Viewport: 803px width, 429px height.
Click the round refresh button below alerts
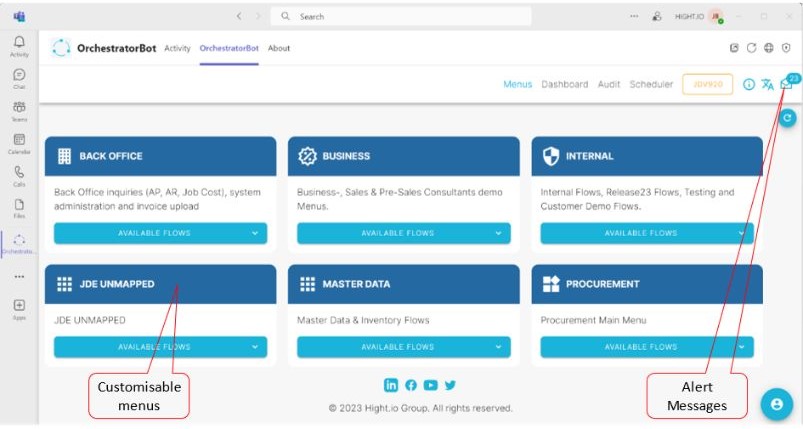click(787, 118)
